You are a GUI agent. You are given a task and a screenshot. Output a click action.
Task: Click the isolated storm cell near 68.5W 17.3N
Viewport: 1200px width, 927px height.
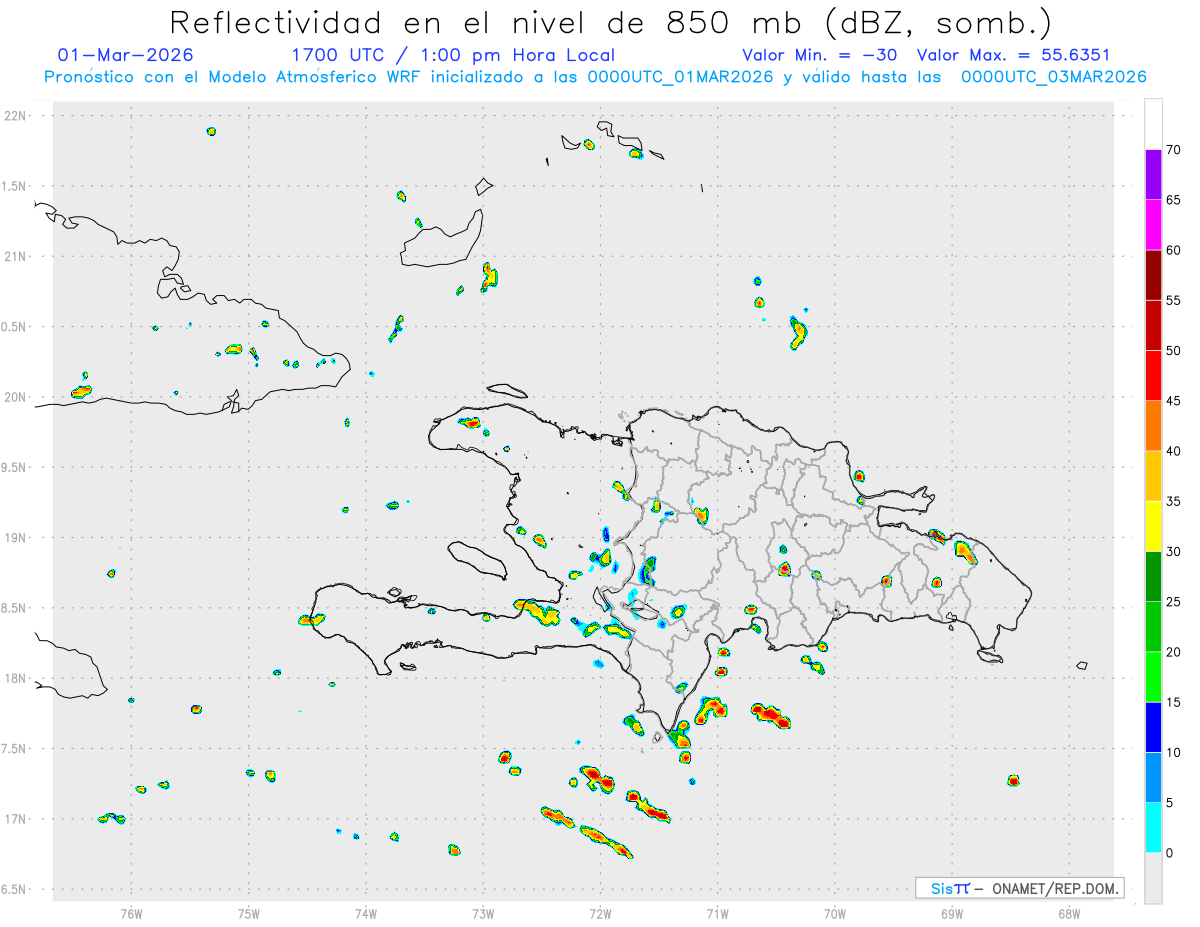(1013, 780)
